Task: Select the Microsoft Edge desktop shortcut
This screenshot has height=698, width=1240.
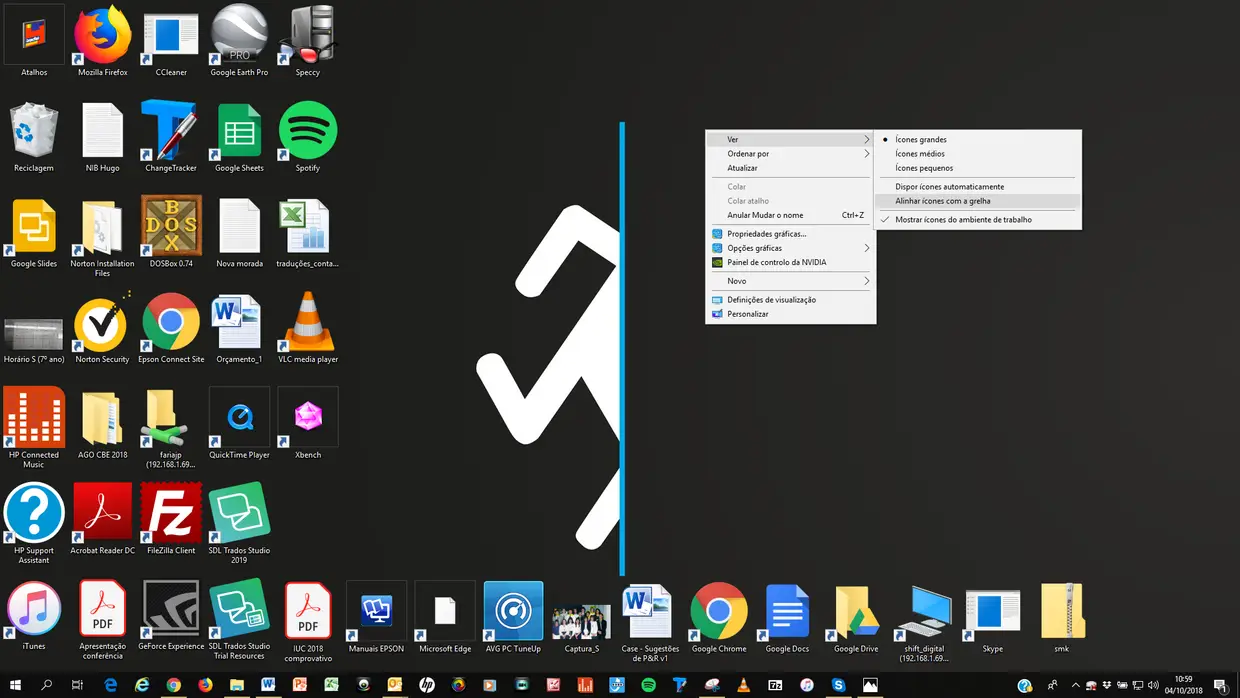Action: (445, 617)
